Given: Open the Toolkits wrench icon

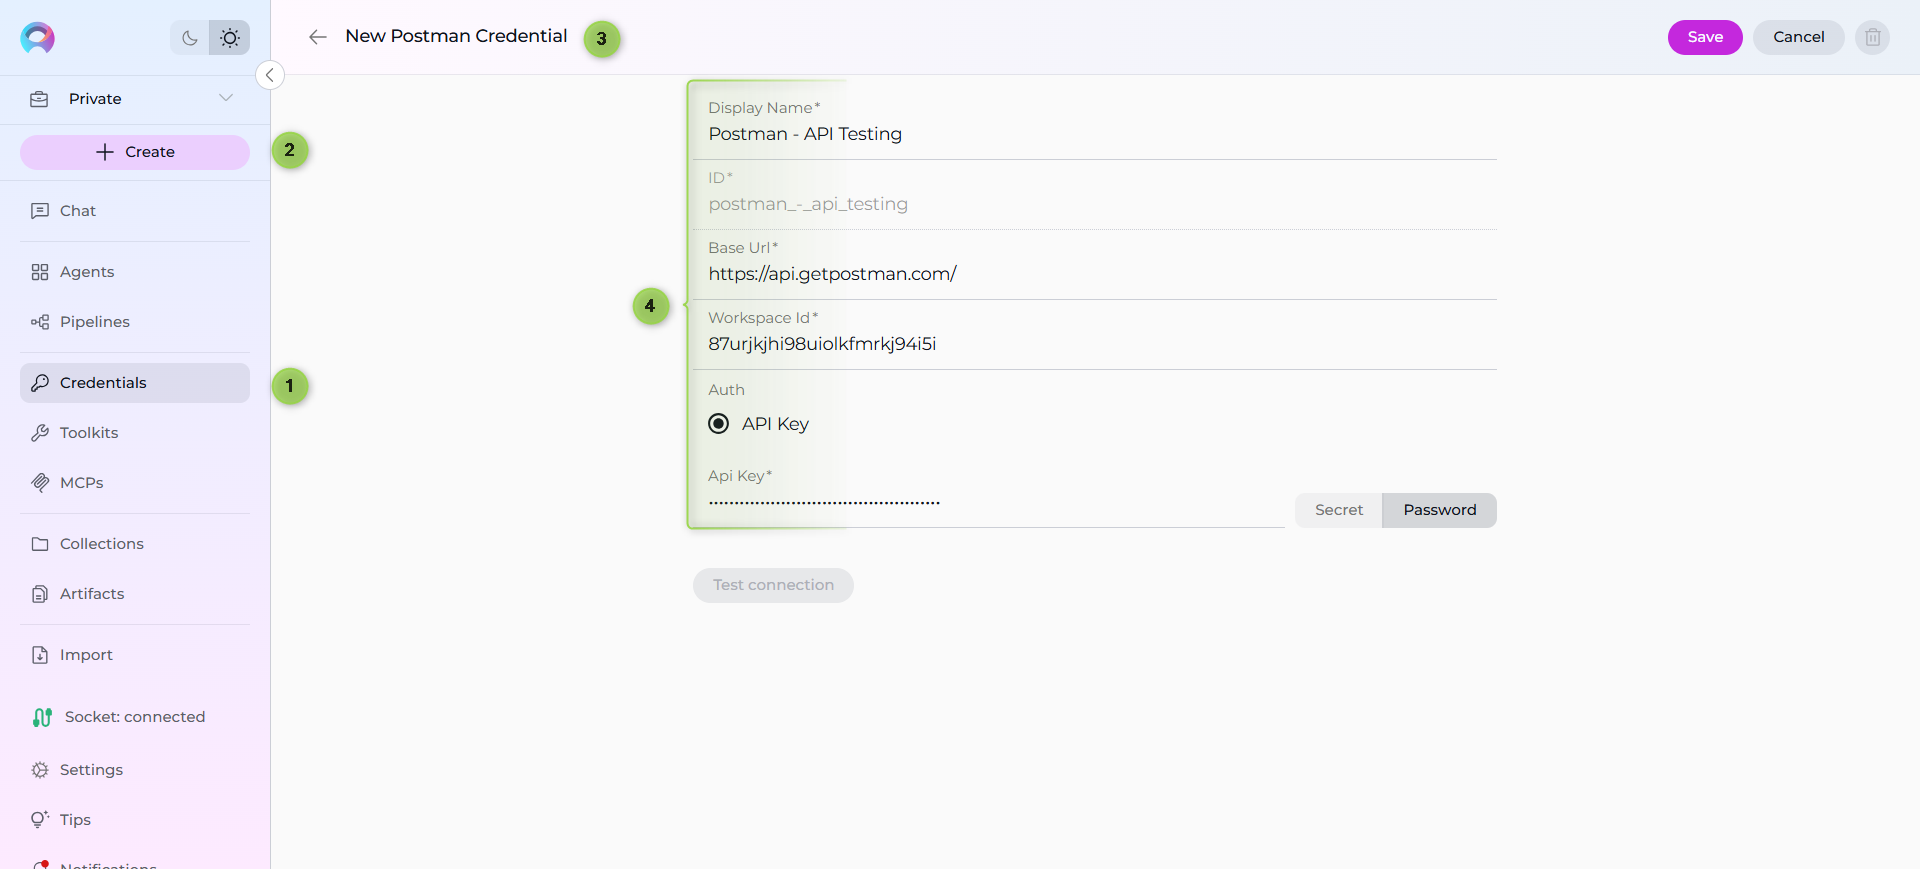Looking at the screenshot, I should pyautogui.click(x=40, y=433).
